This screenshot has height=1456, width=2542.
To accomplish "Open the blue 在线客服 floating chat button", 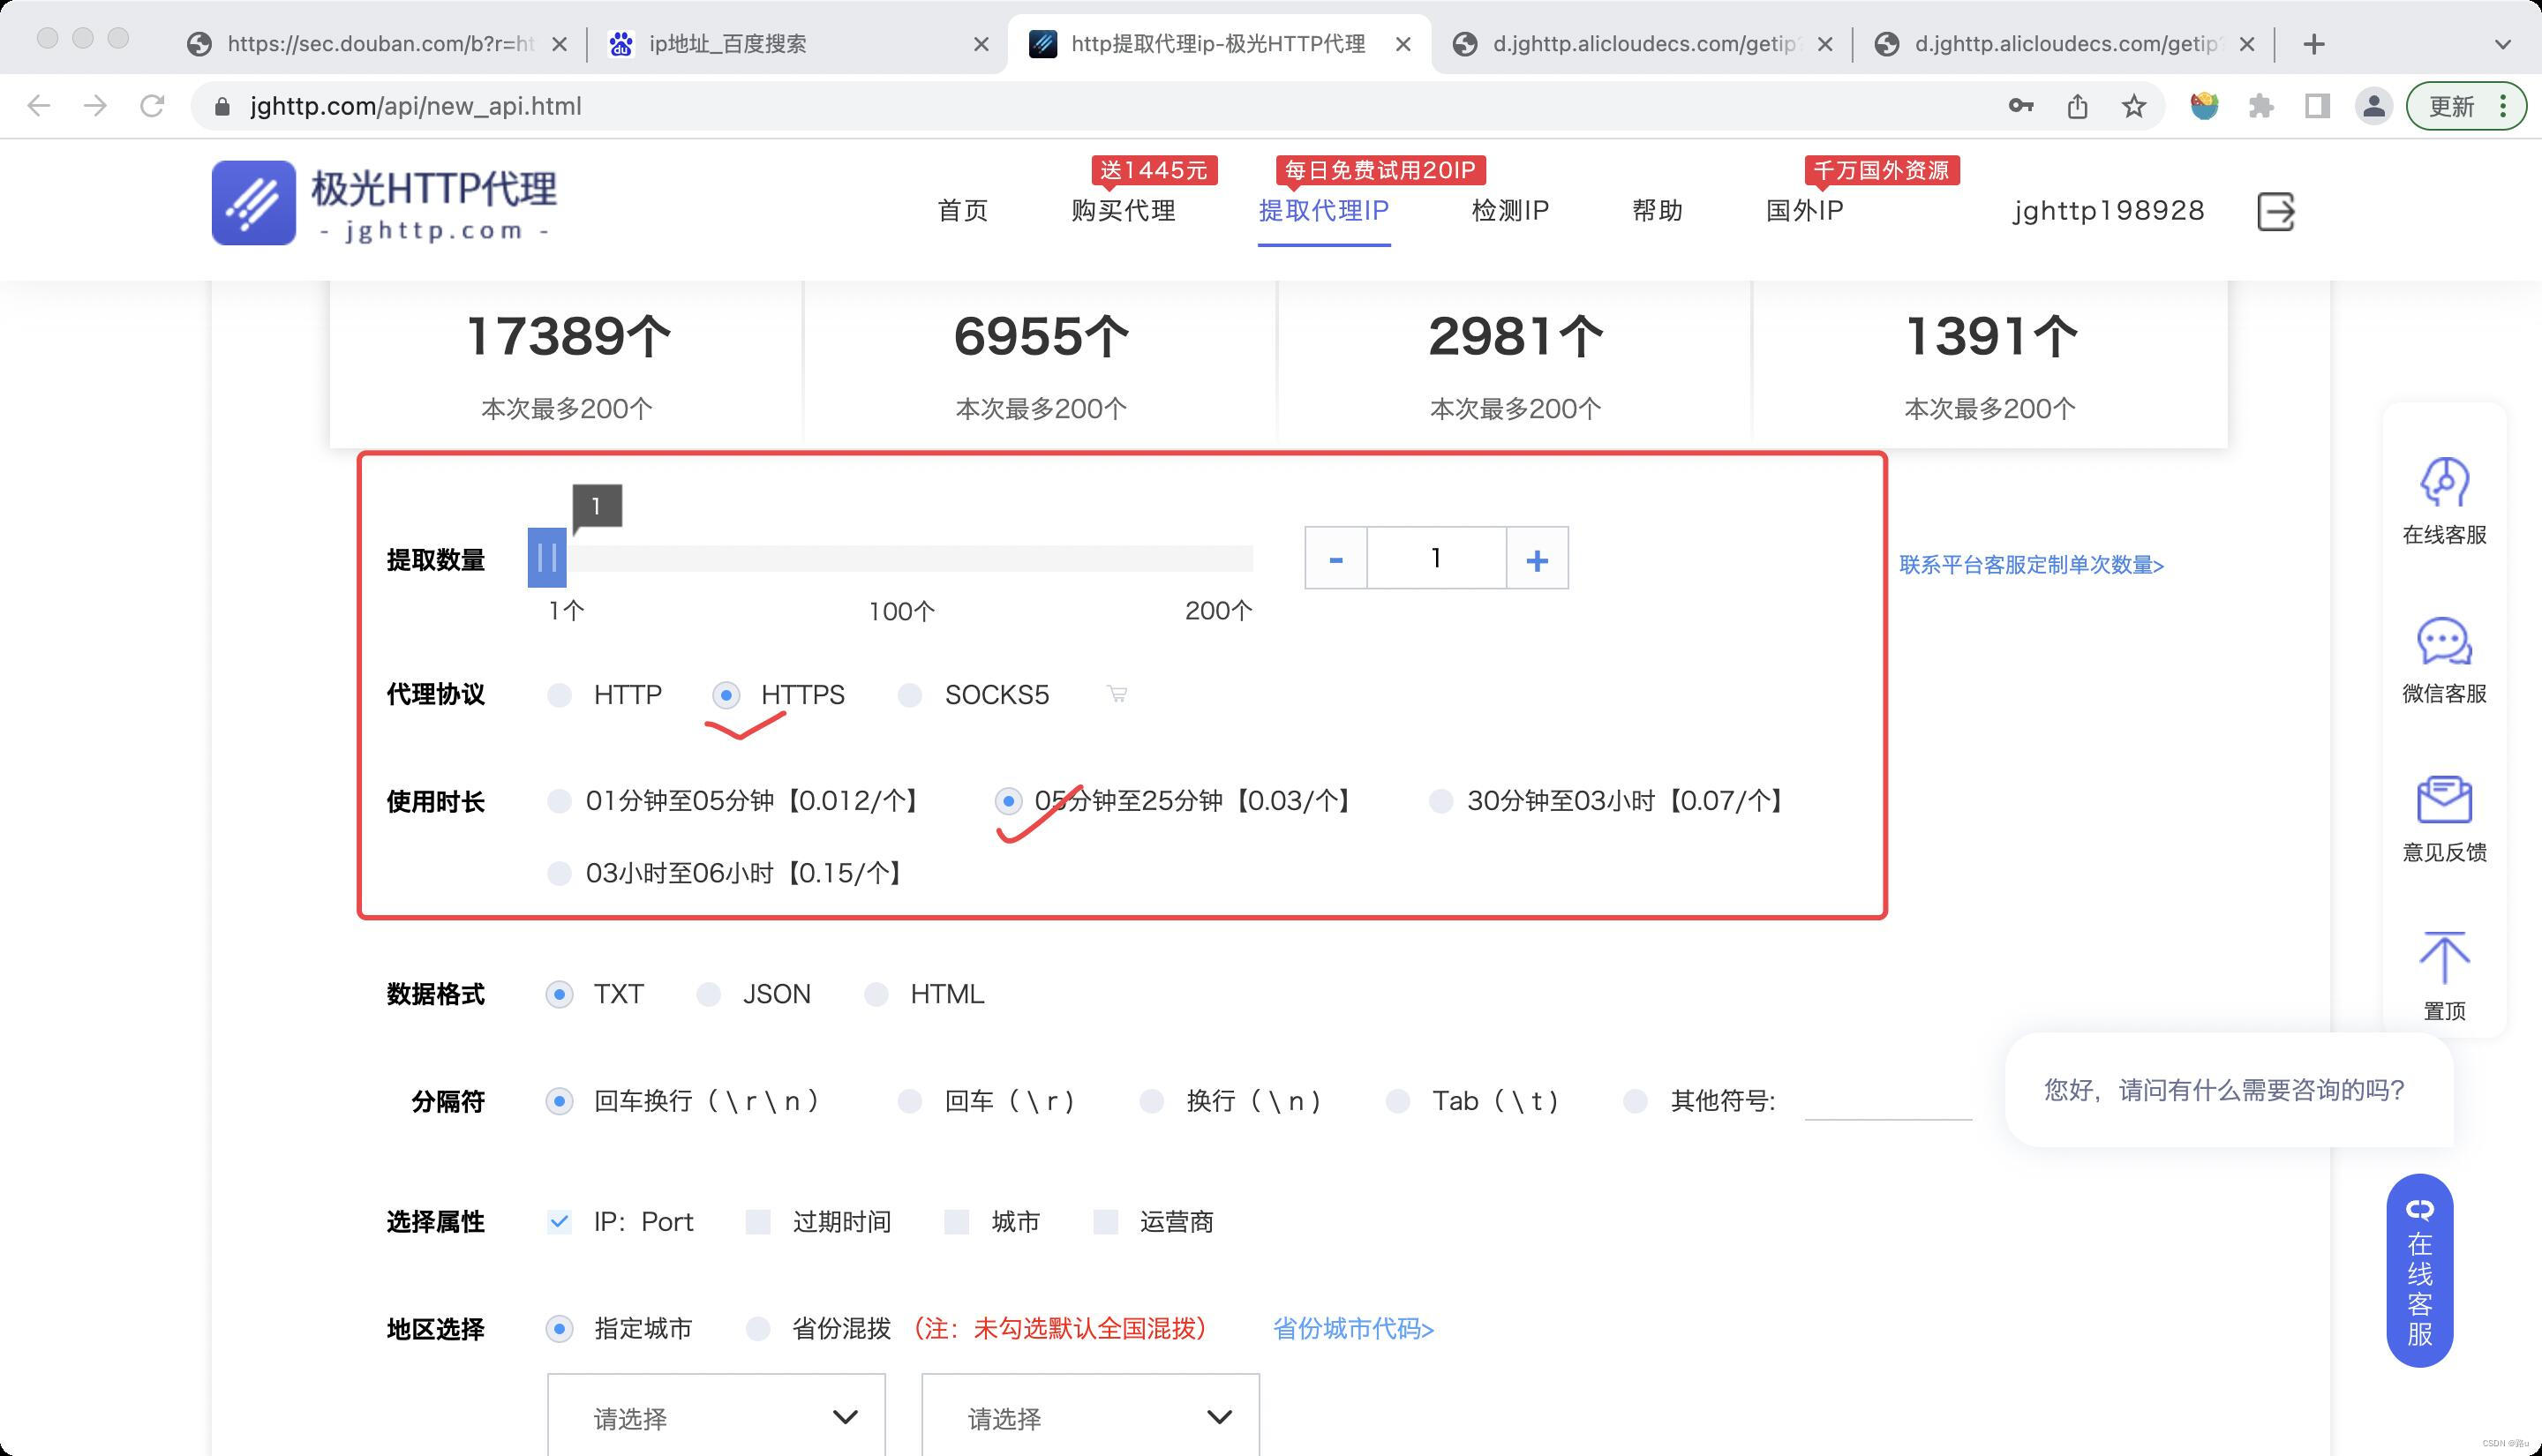I will click(2419, 1270).
